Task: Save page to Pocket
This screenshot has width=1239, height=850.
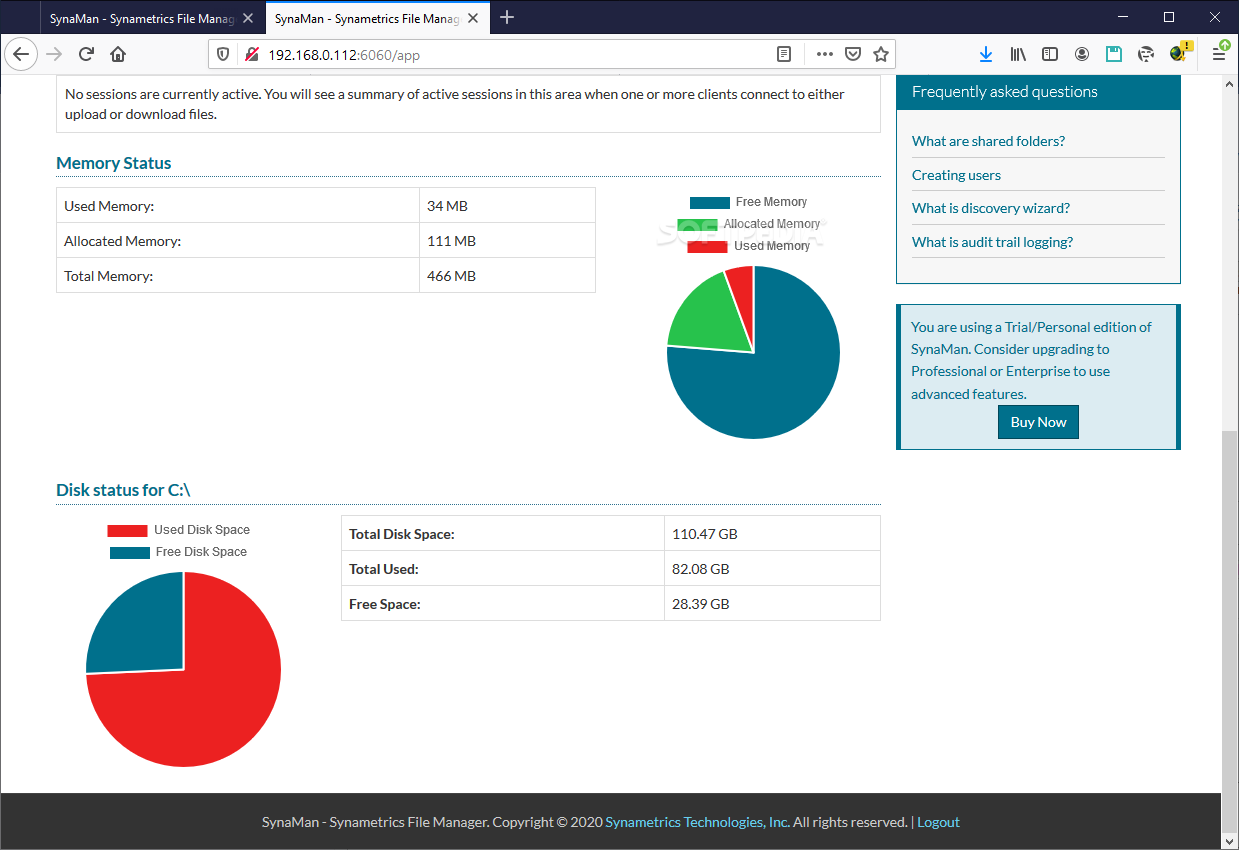Action: point(853,54)
